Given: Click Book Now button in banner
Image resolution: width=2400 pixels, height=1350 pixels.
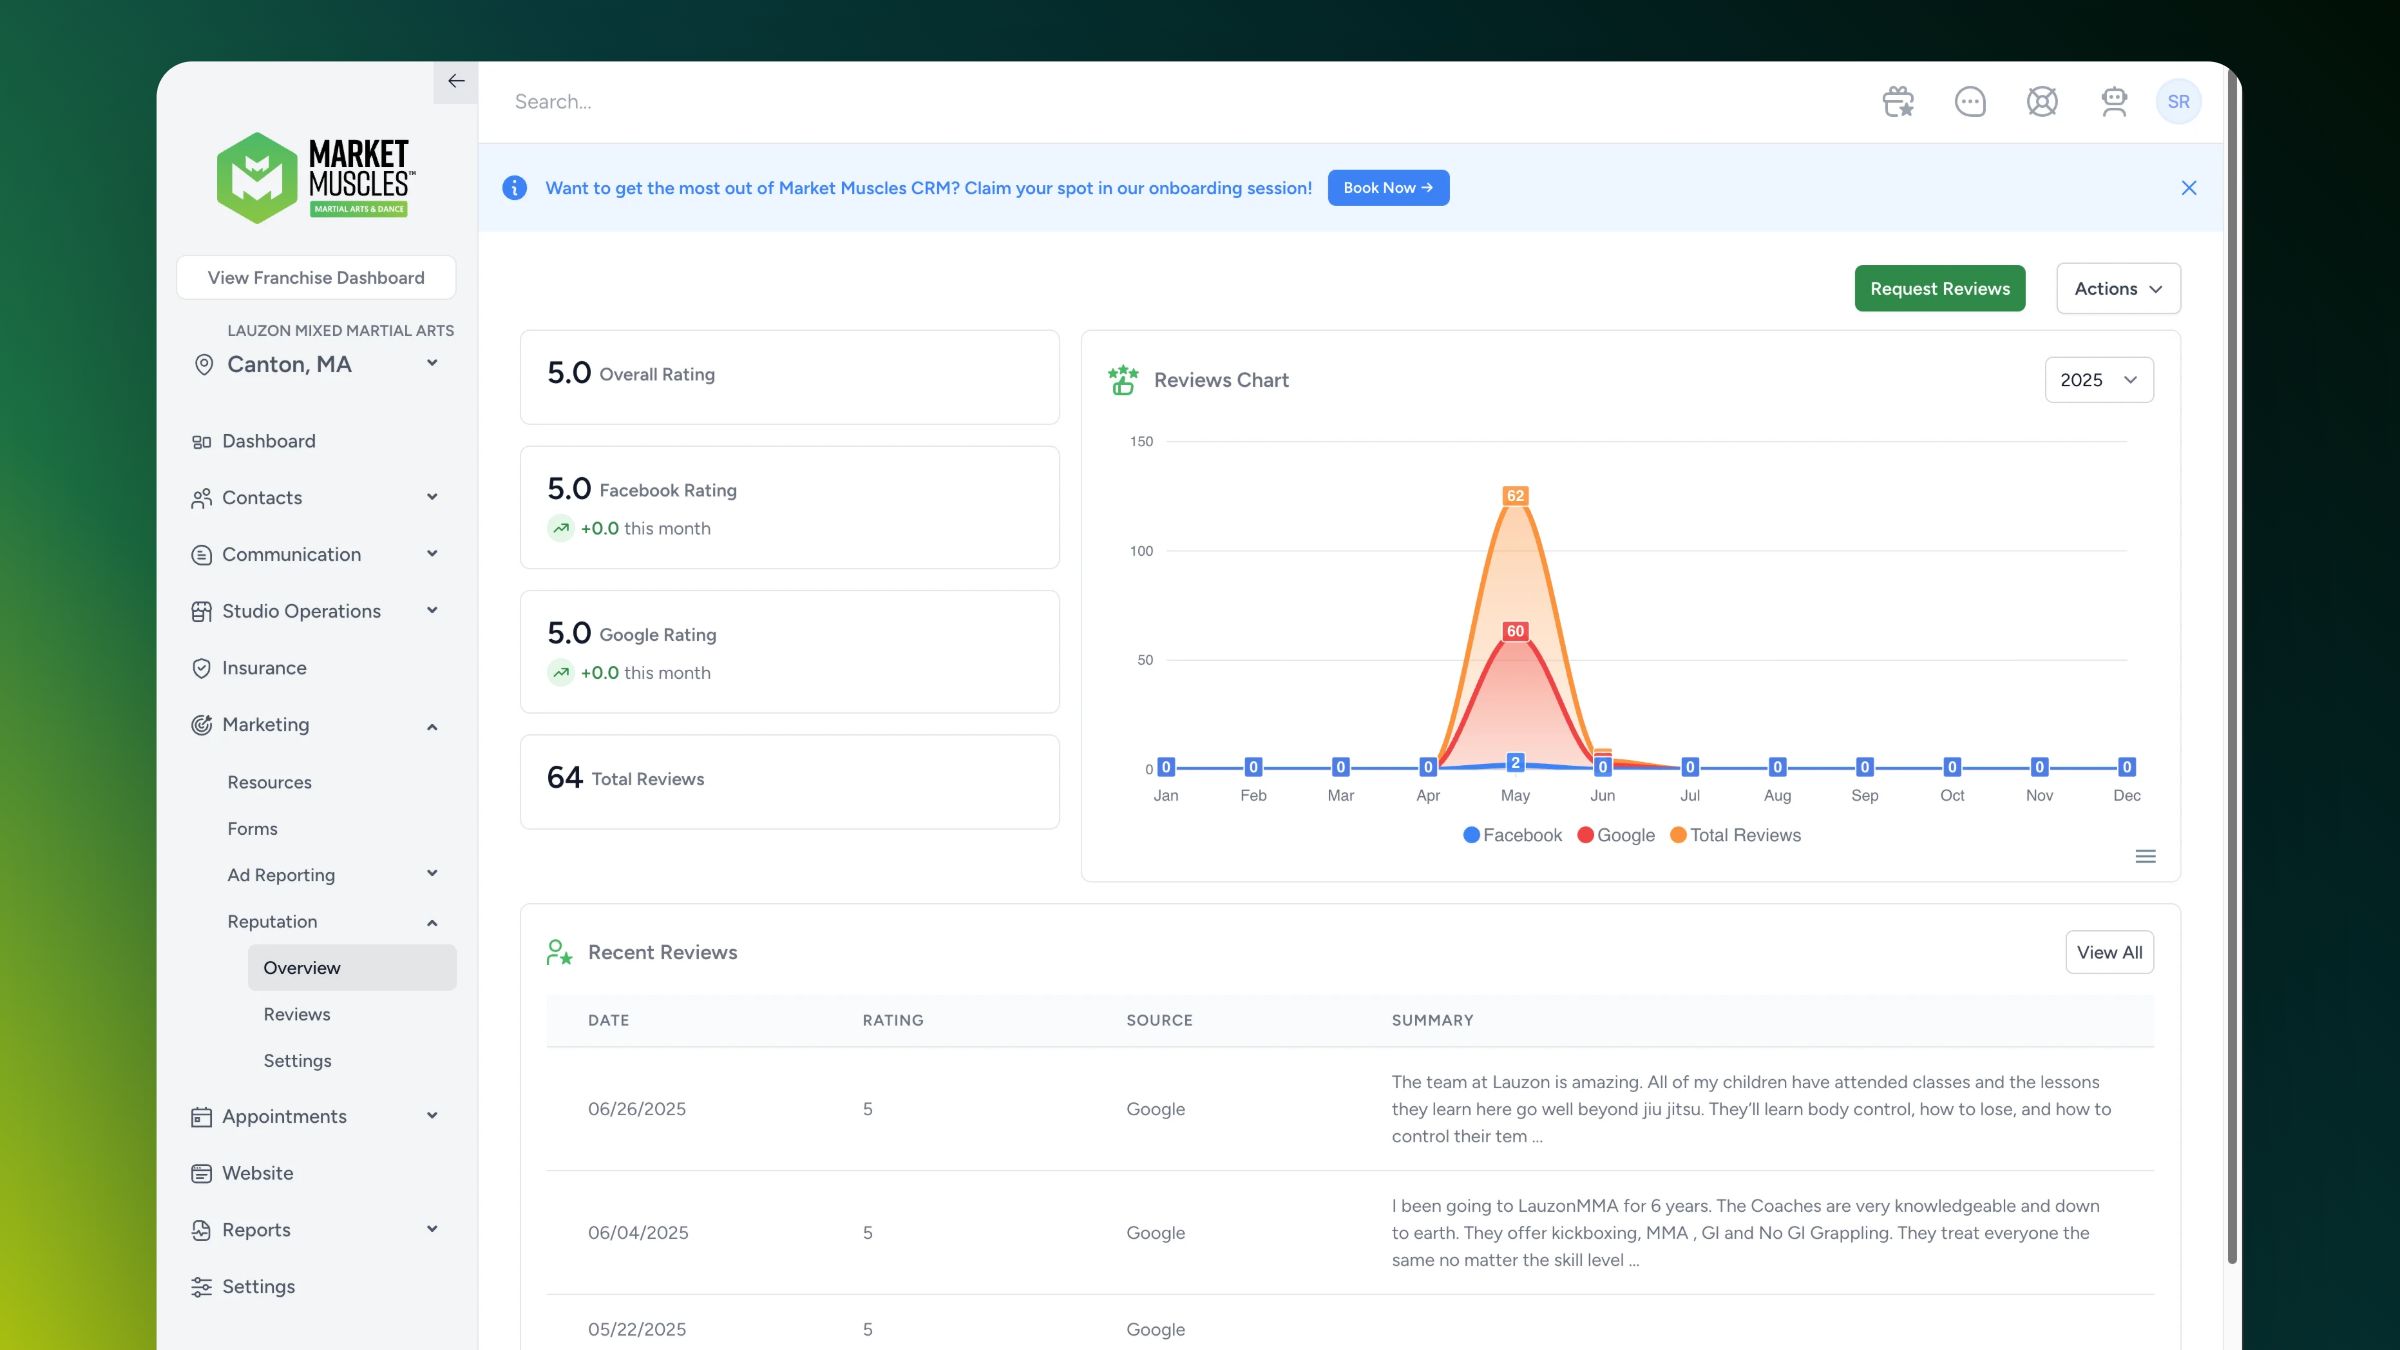Looking at the screenshot, I should click(1388, 188).
